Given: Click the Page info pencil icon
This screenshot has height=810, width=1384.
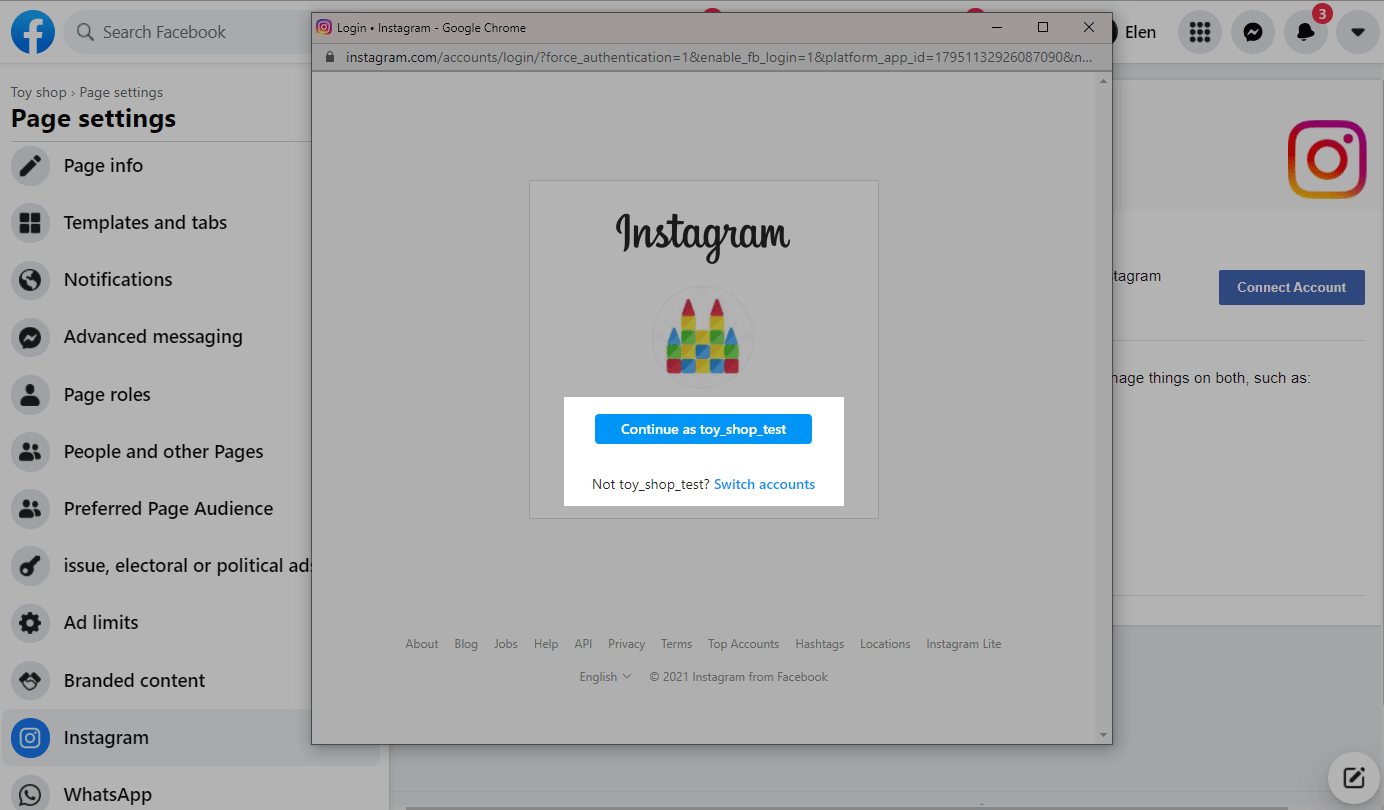Looking at the screenshot, I should pos(30,166).
